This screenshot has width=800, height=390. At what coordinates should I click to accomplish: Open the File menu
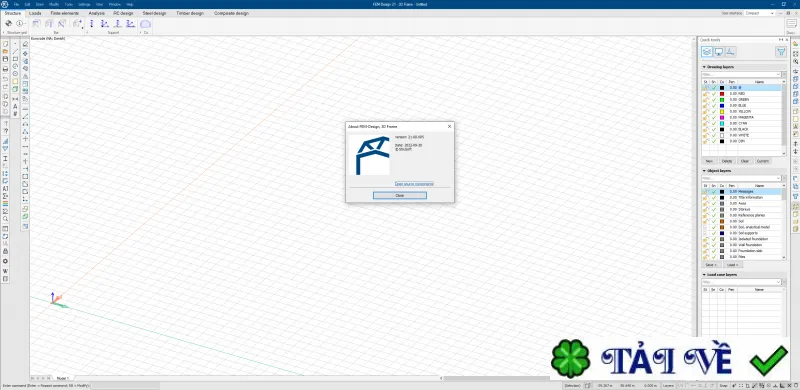16,4
